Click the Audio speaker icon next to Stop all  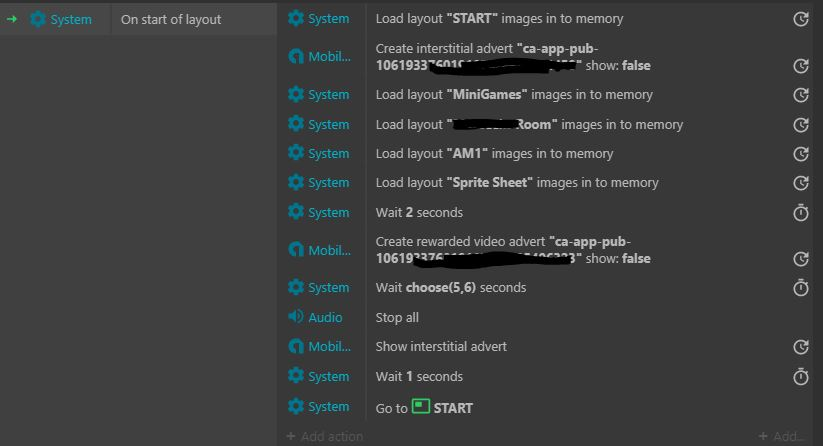pos(296,316)
